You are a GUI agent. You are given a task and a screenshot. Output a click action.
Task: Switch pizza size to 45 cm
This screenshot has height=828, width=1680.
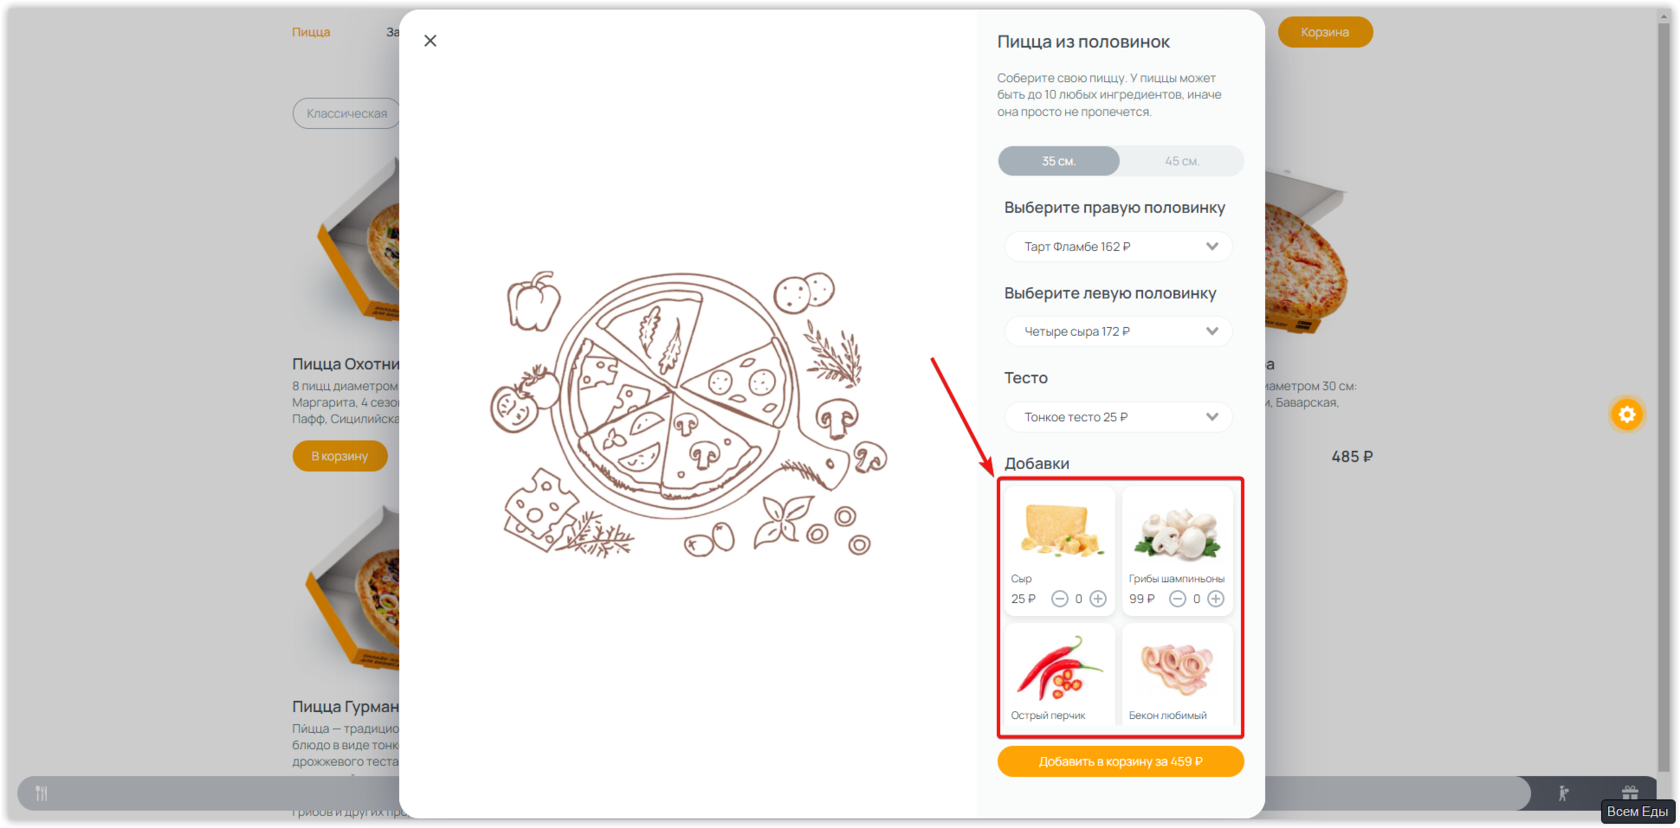[1182, 161]
